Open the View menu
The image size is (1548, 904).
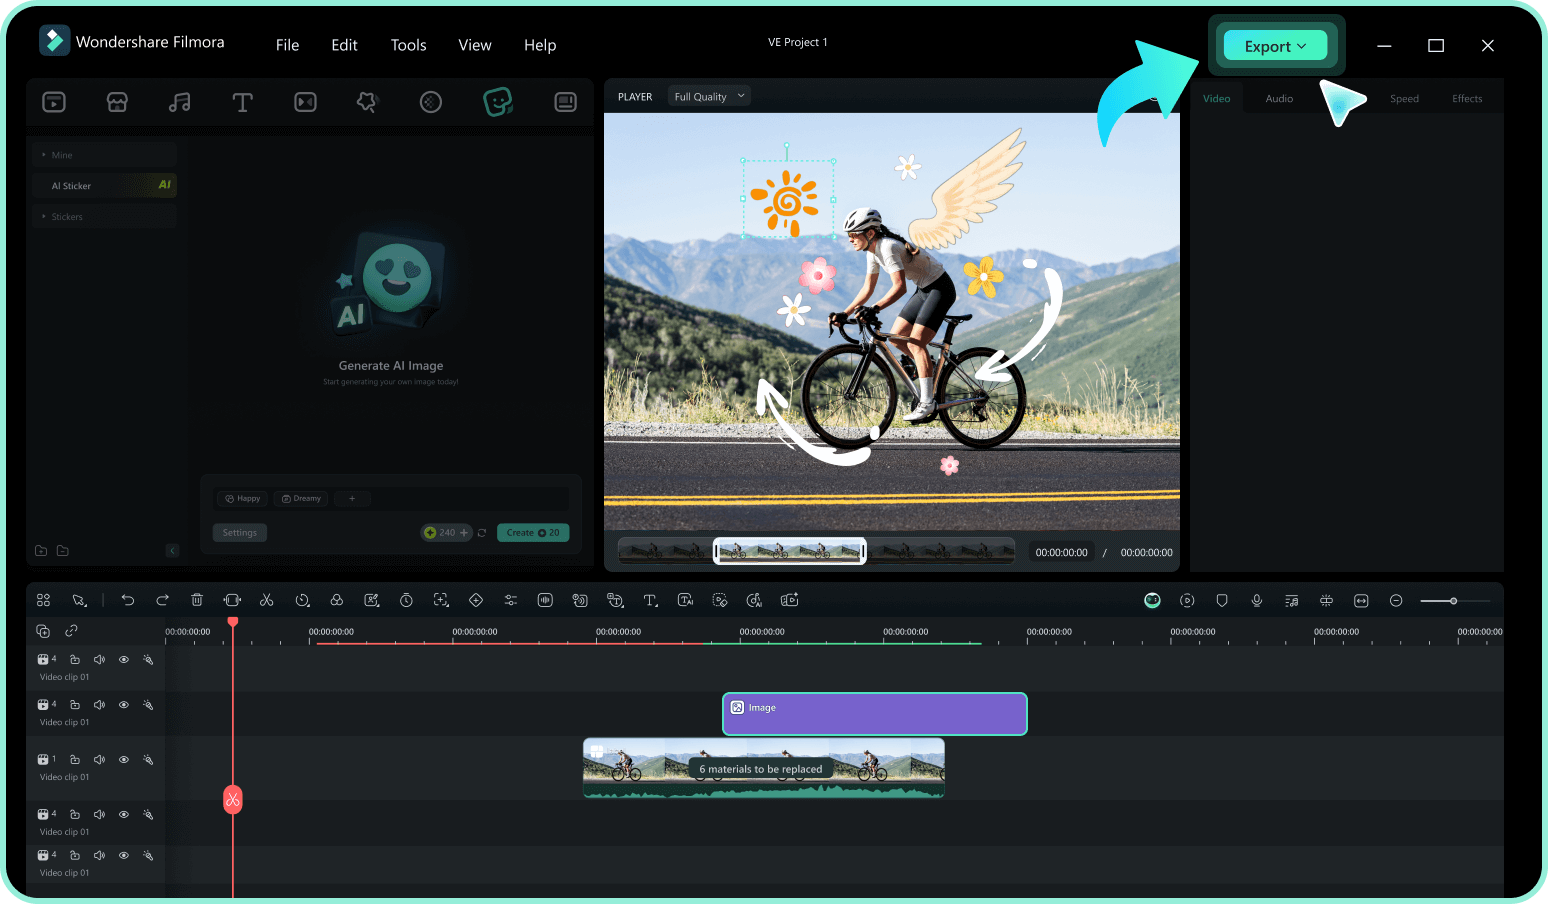pos(475,45)
